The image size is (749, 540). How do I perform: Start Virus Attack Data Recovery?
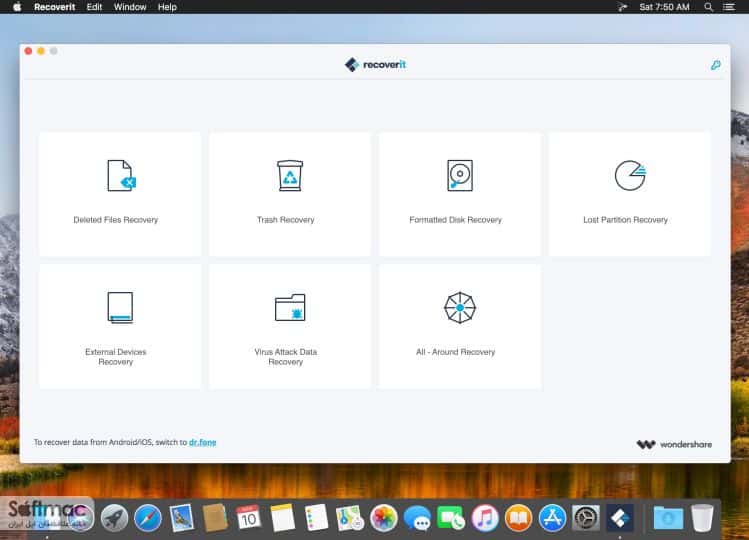[x=290, y=326]
